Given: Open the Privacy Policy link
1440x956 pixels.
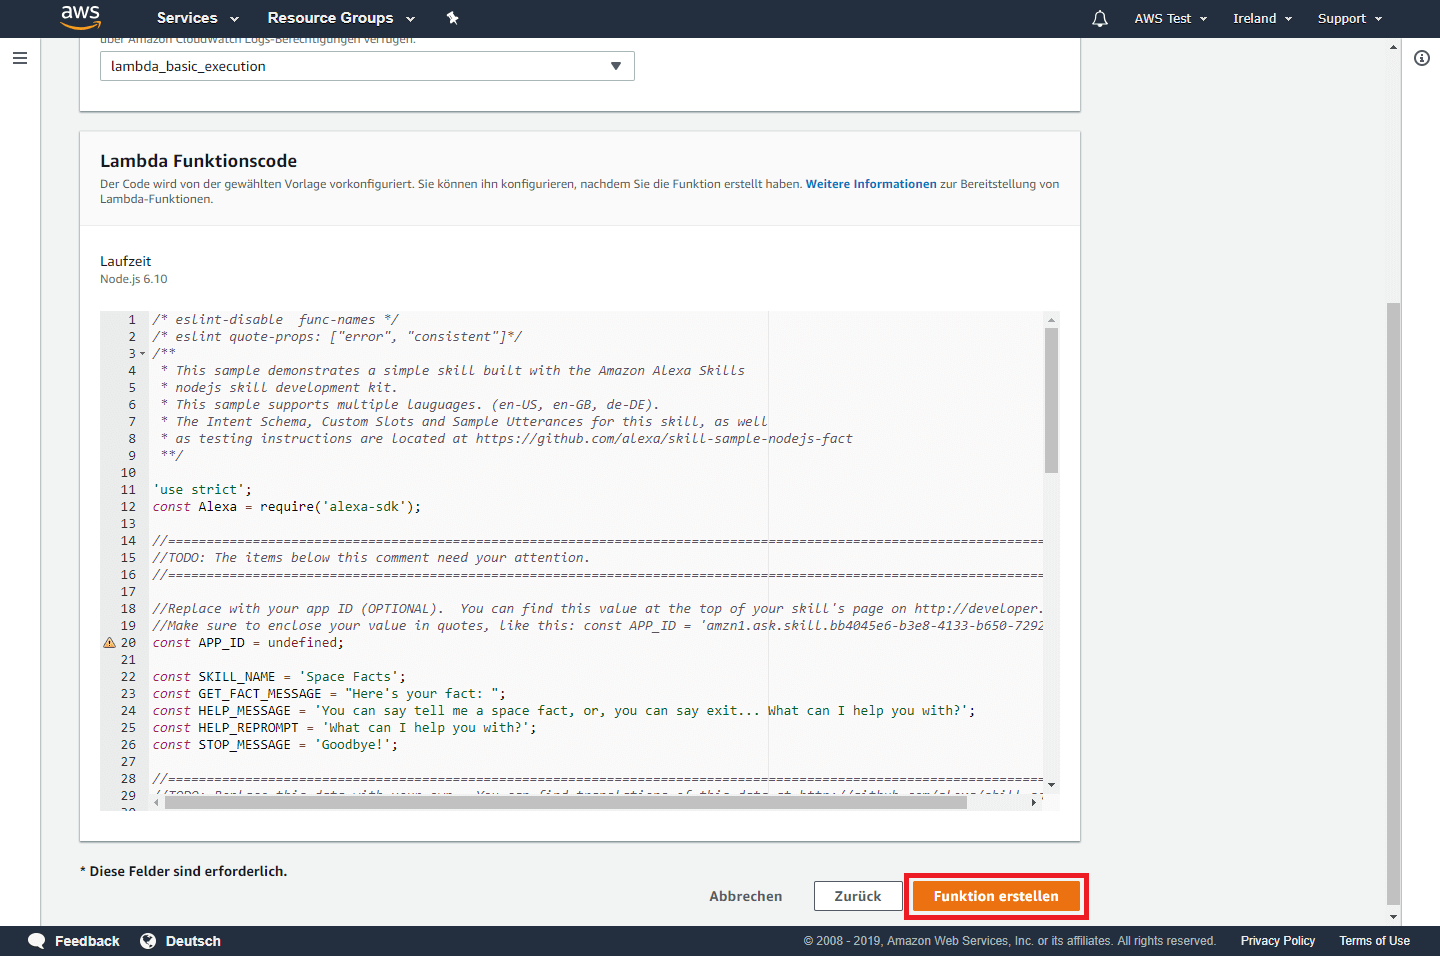Looking at the screenshot, I should (1278, 941).
